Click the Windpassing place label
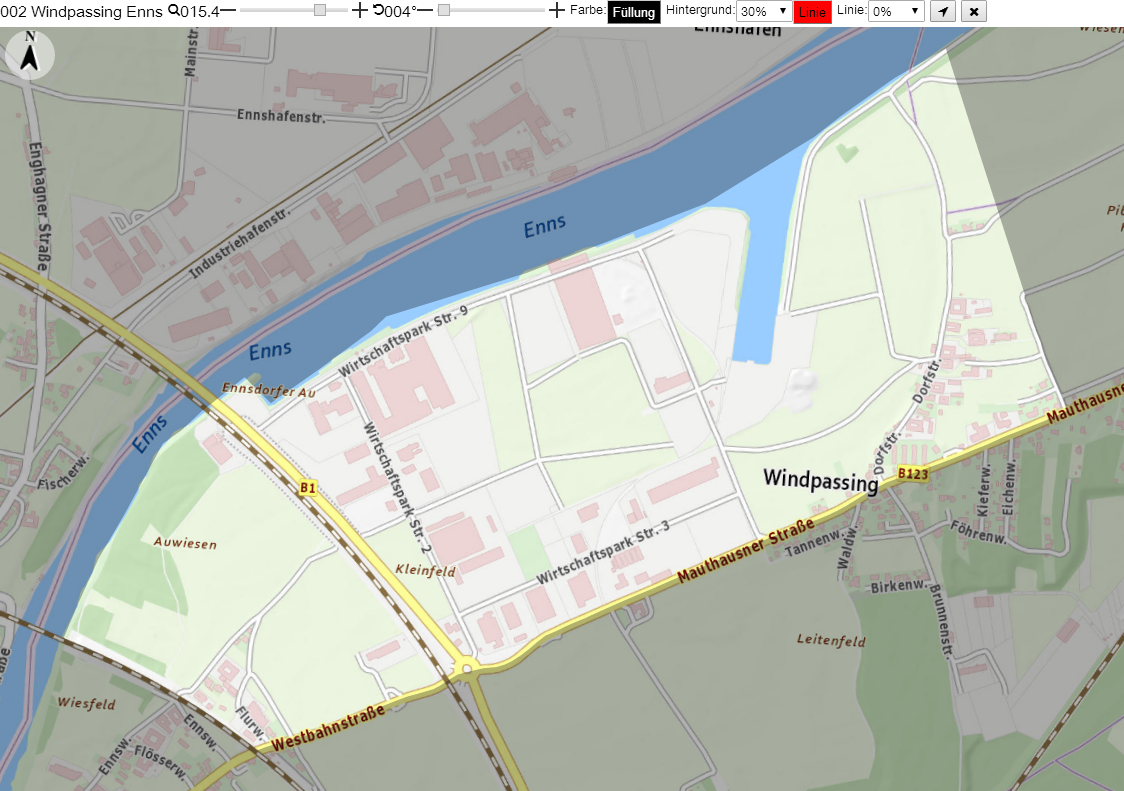The height and width of the screenshot is (791, 1124). [x=821, y=479]
